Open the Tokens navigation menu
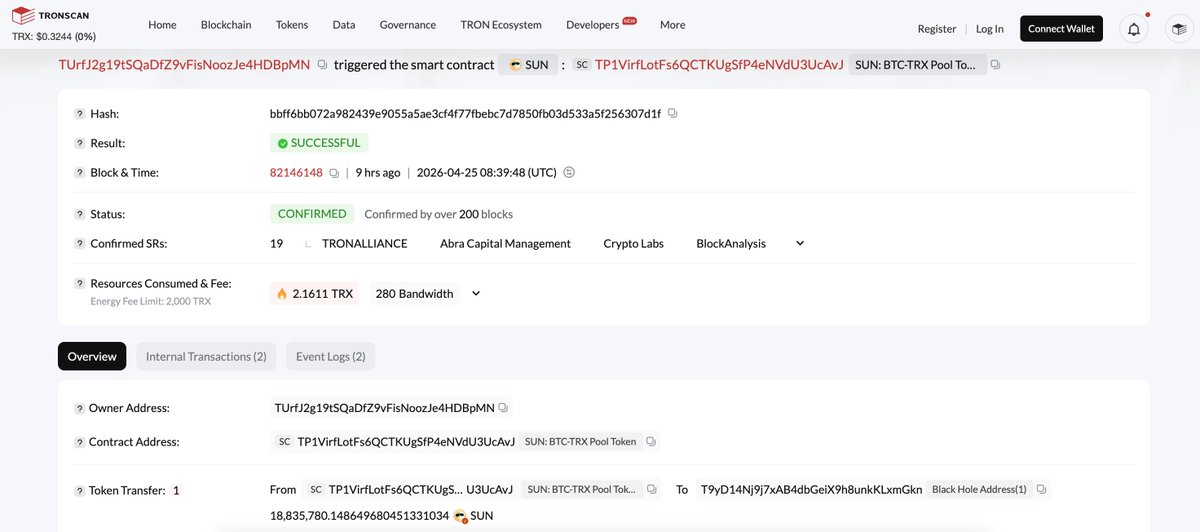Viewport: 1200px width, 532px height. pyautogui.click(x=292, y=25)
